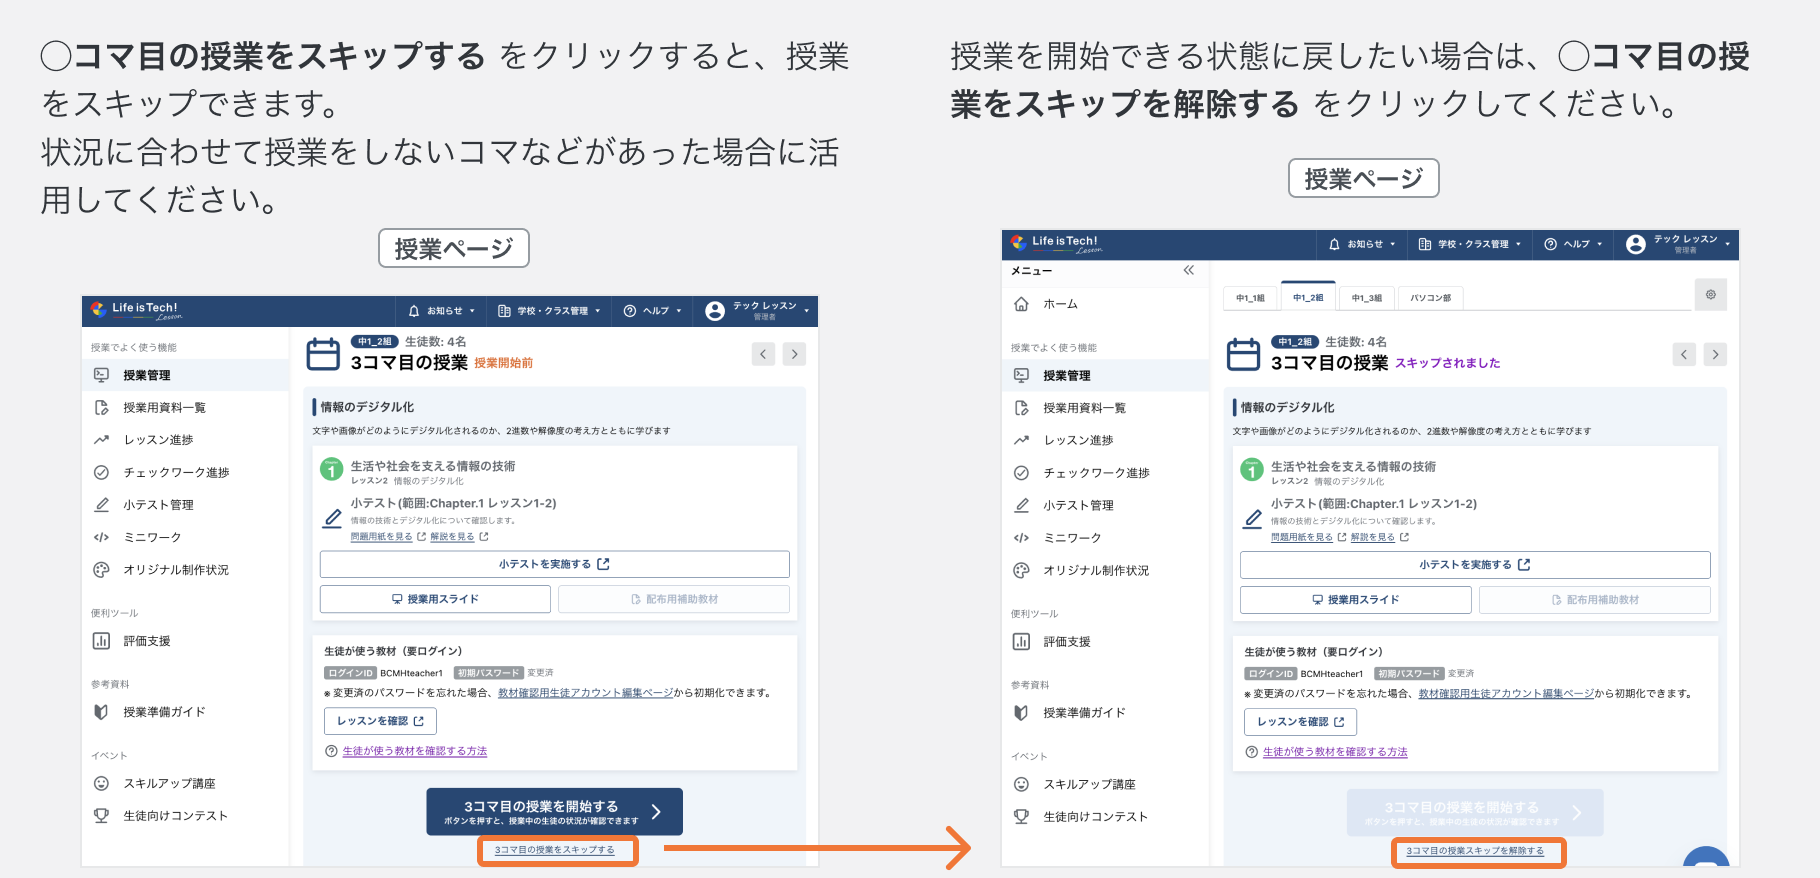Open 授業管理 menu item in right screenshot
1820x878 pixels.
pos(1106,376)
